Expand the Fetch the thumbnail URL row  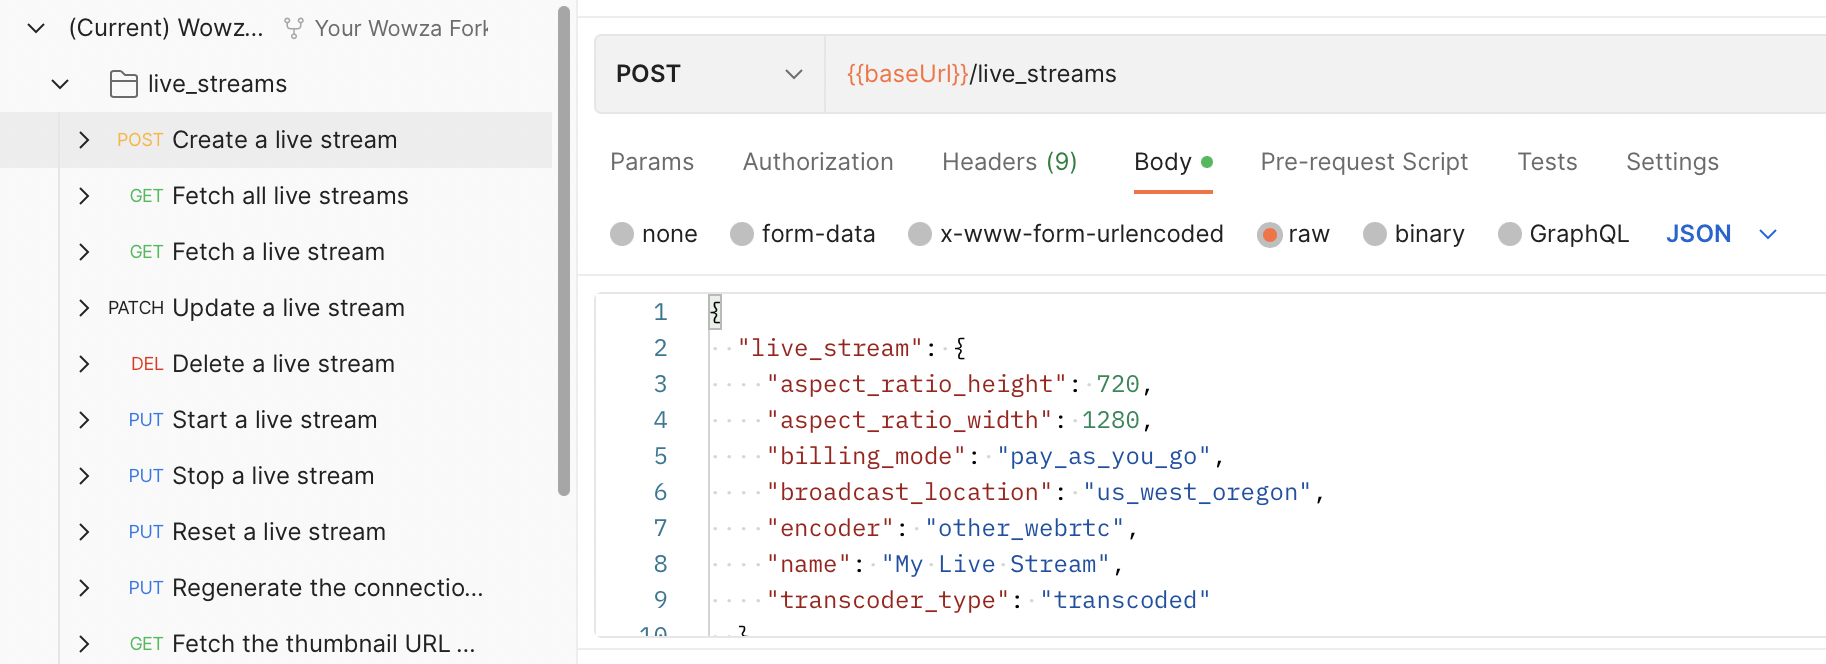point(84,644)
